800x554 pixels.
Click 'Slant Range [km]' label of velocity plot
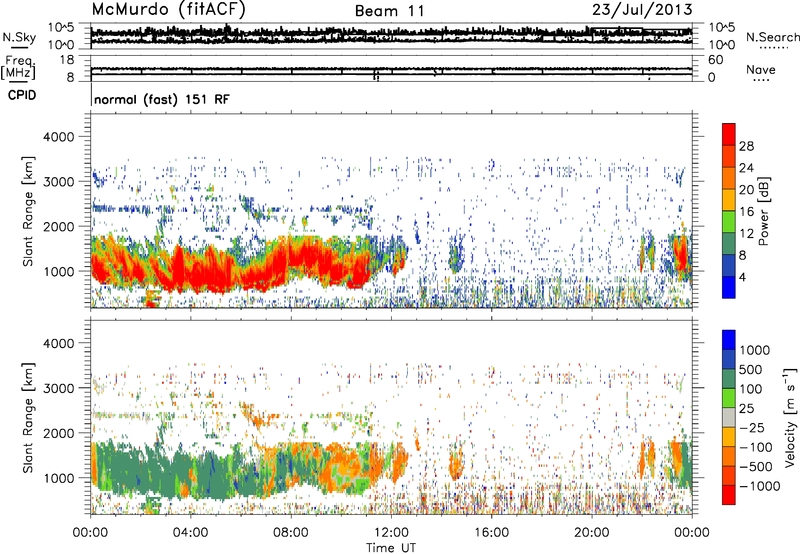point(28,418)
